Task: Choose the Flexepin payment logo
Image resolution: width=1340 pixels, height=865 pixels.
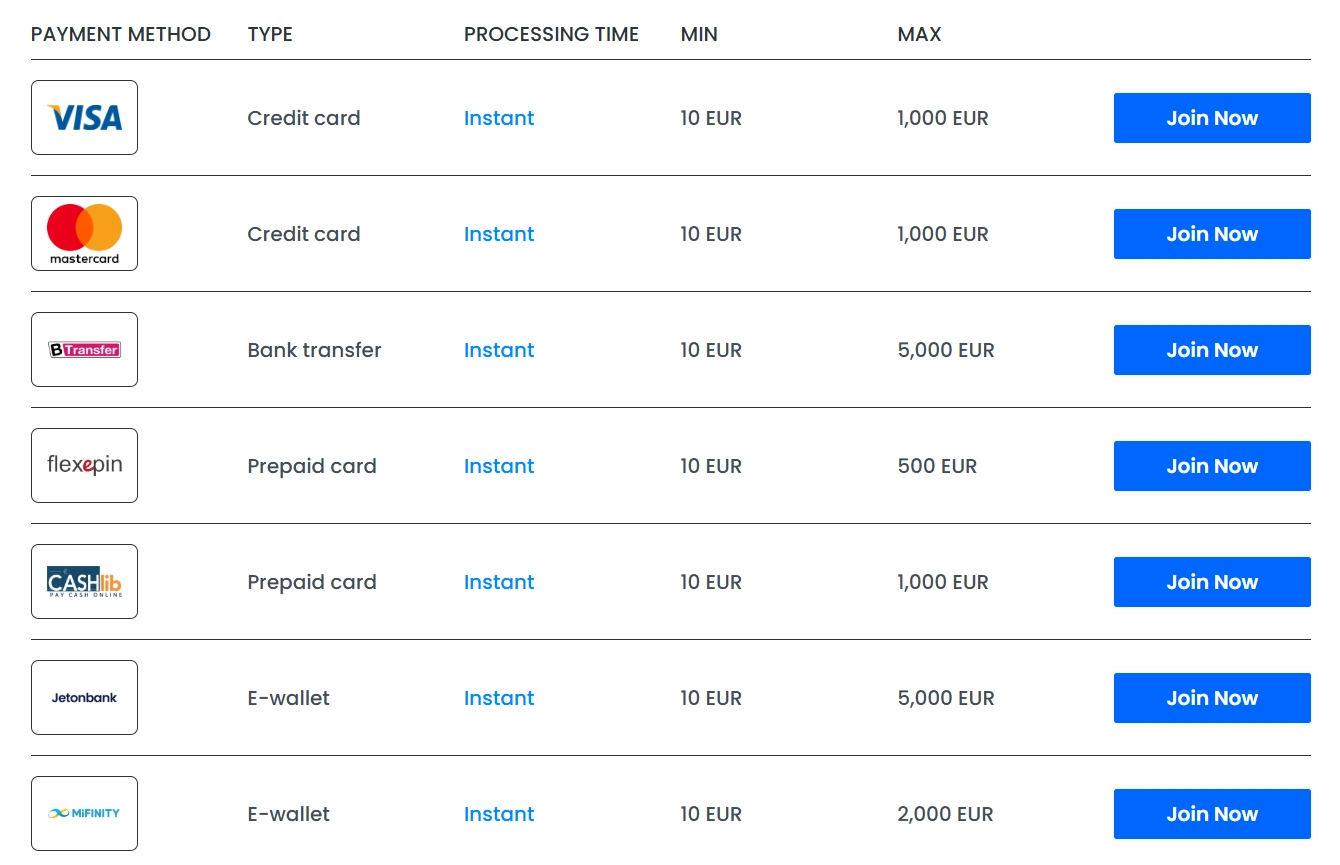Action: [84, 466]
